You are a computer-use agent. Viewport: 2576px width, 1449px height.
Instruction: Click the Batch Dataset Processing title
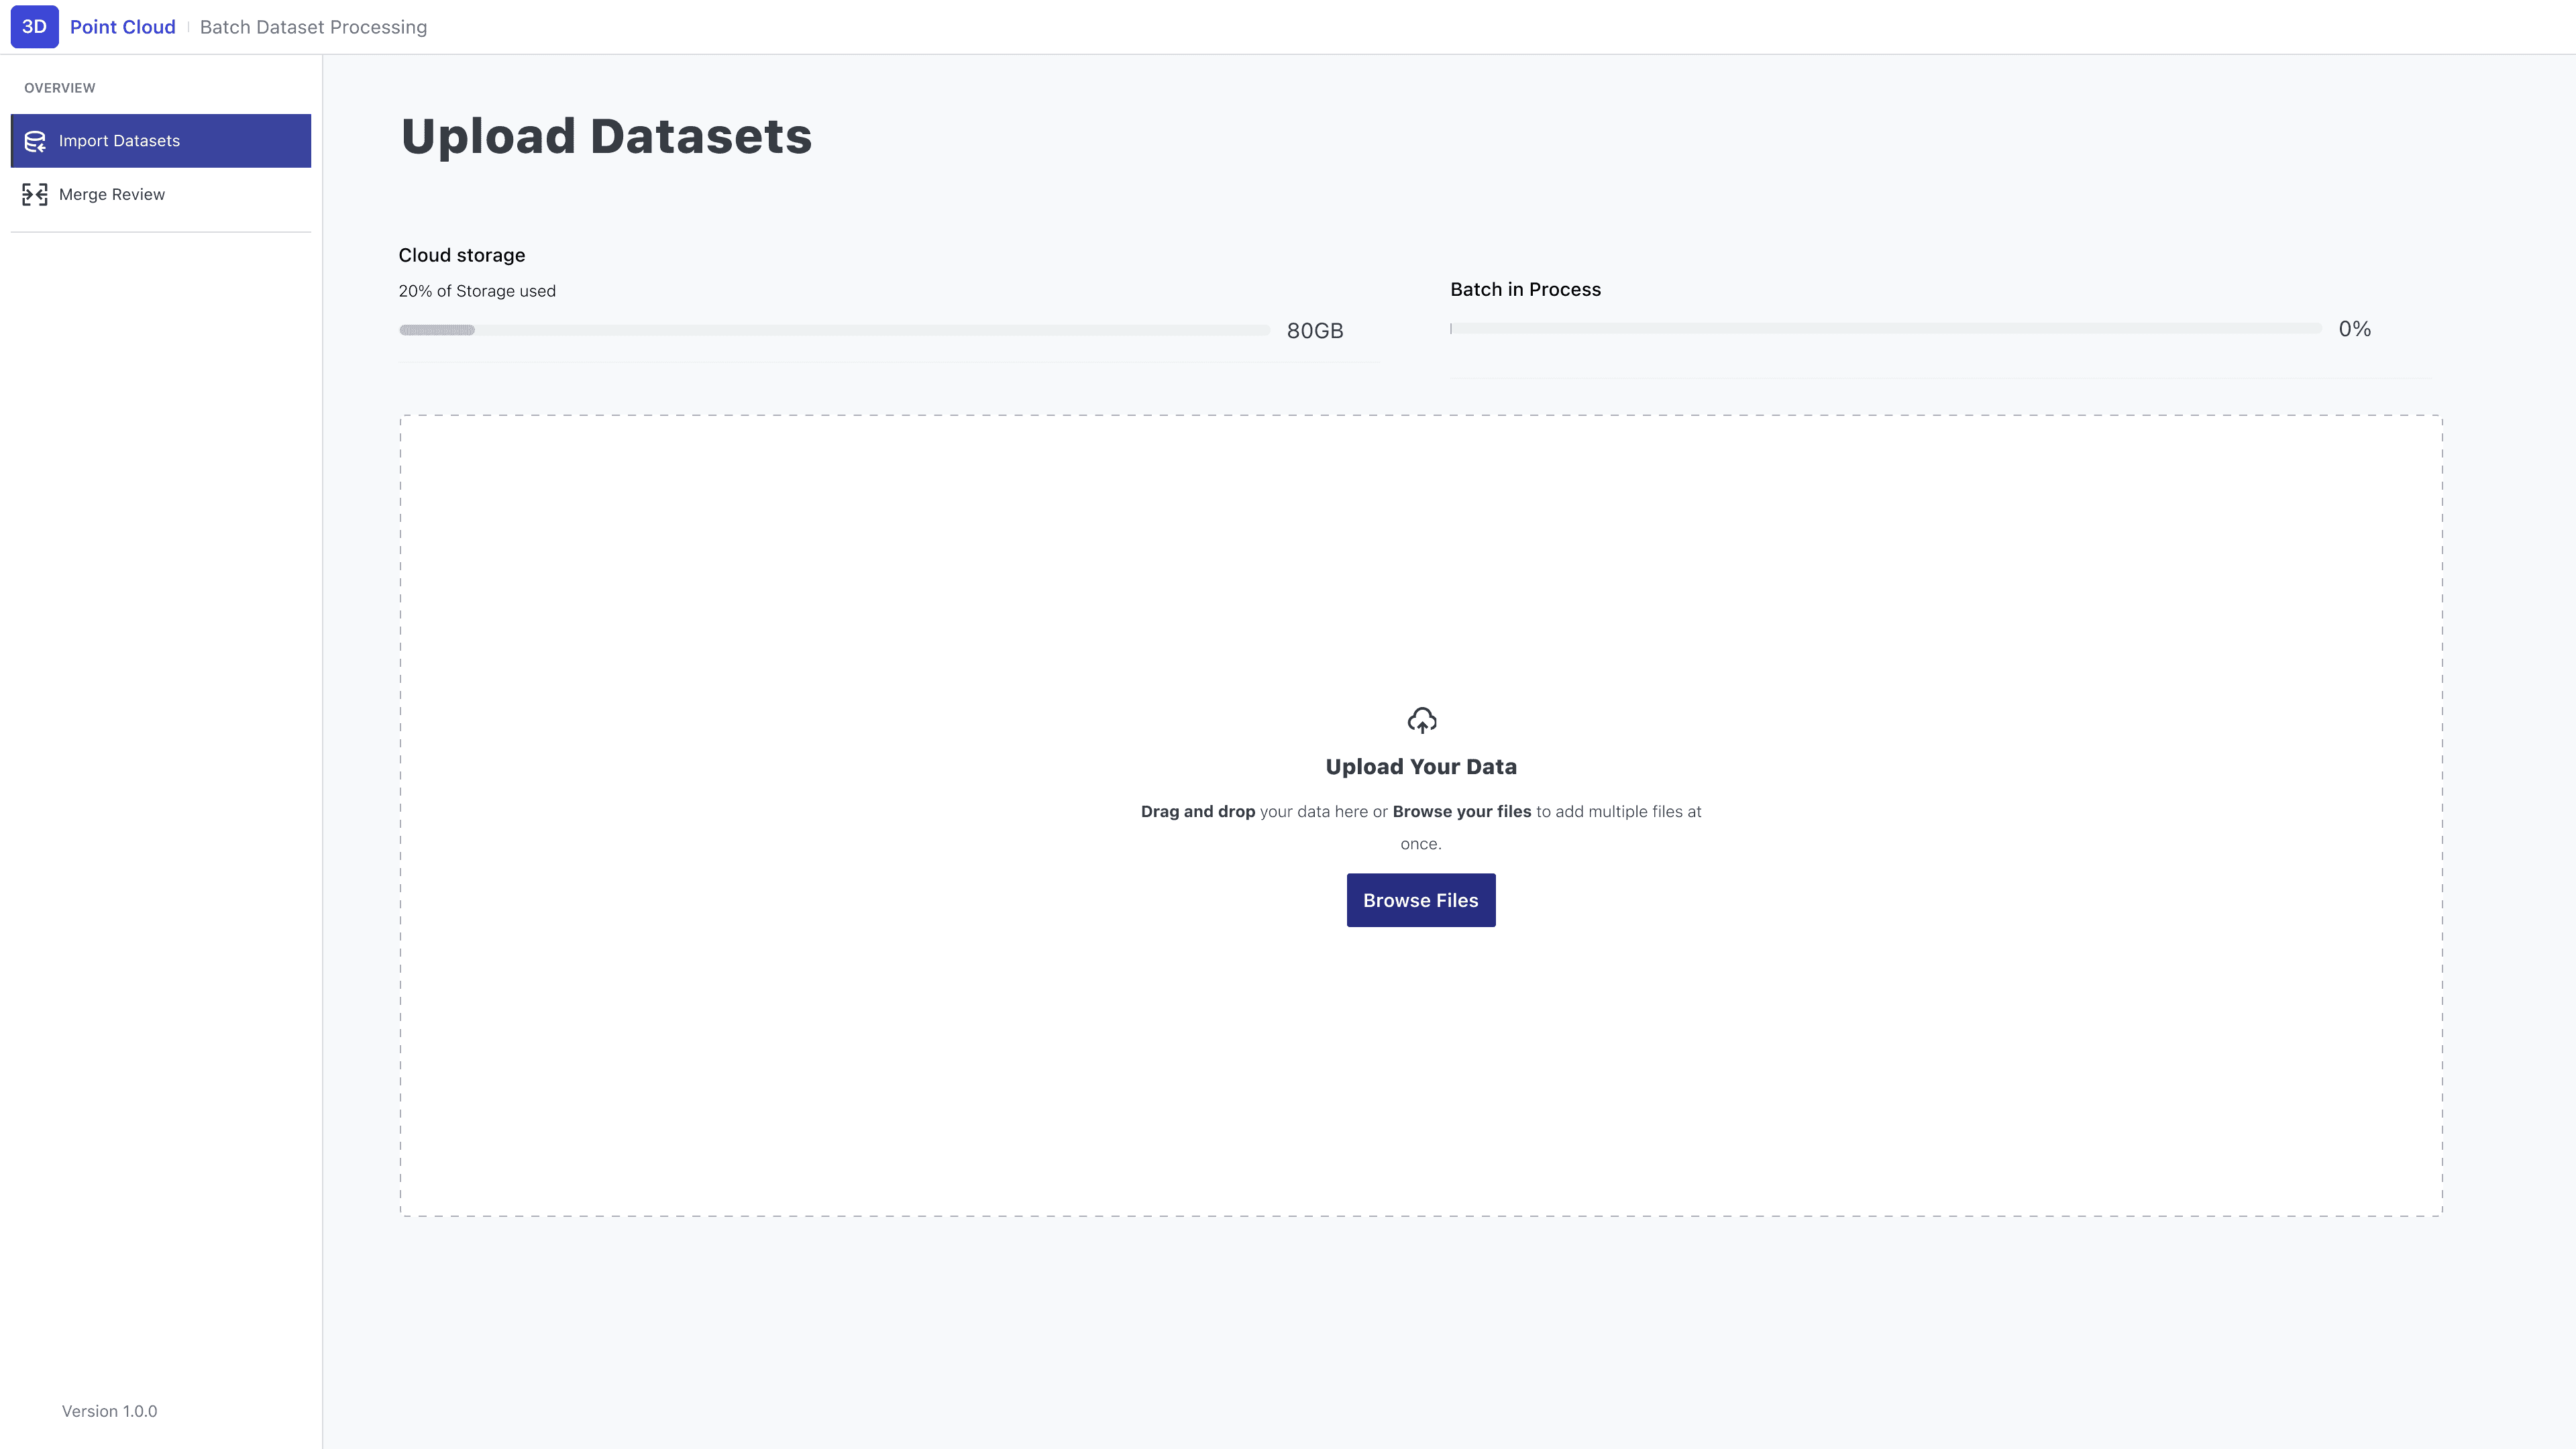click(x=313, y=27)
